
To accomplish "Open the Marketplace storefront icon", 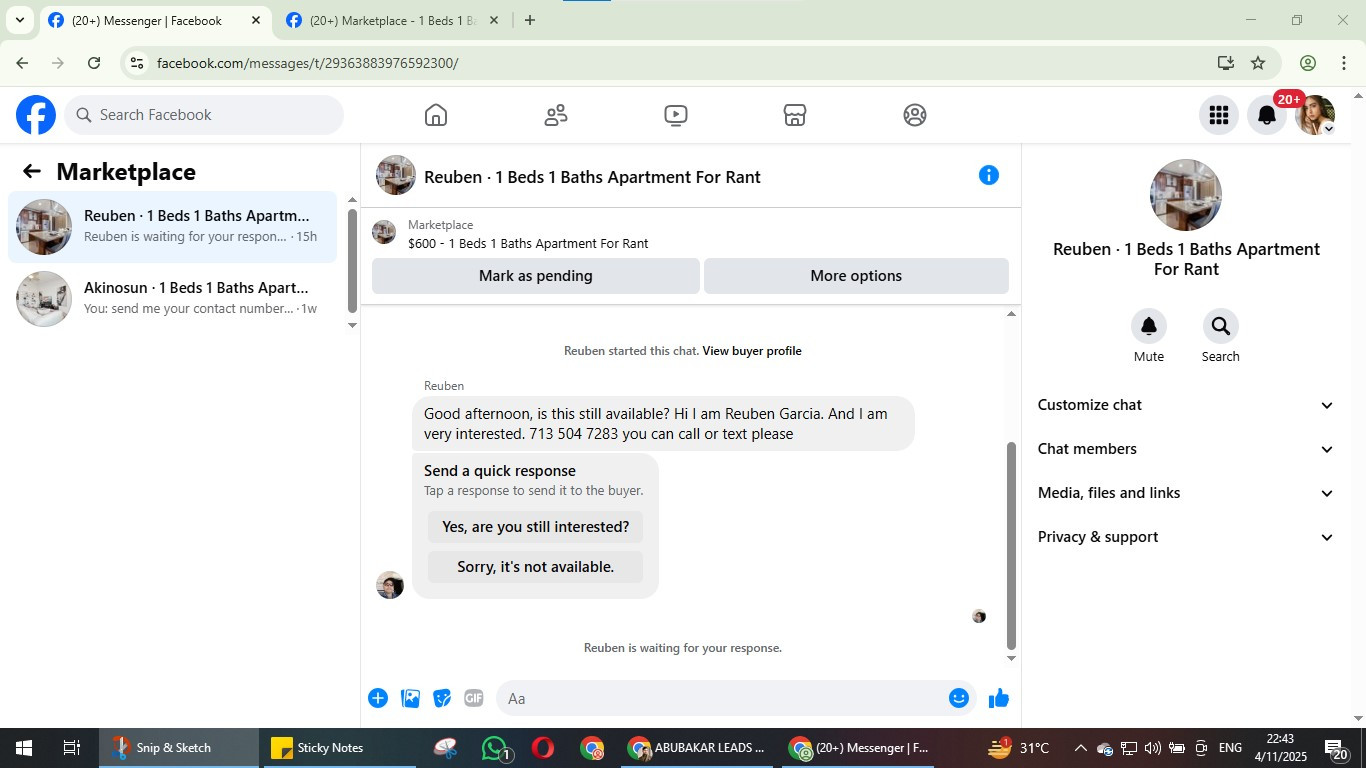I will 795,115.
